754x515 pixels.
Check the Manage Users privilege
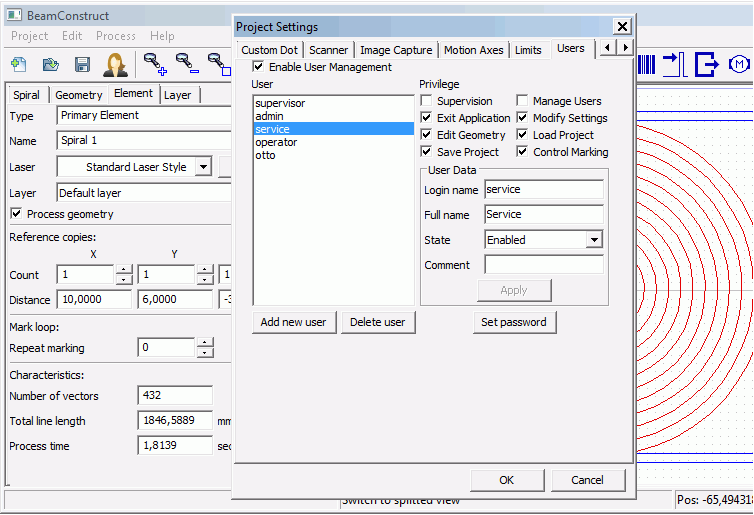click(x=523, y=101)
